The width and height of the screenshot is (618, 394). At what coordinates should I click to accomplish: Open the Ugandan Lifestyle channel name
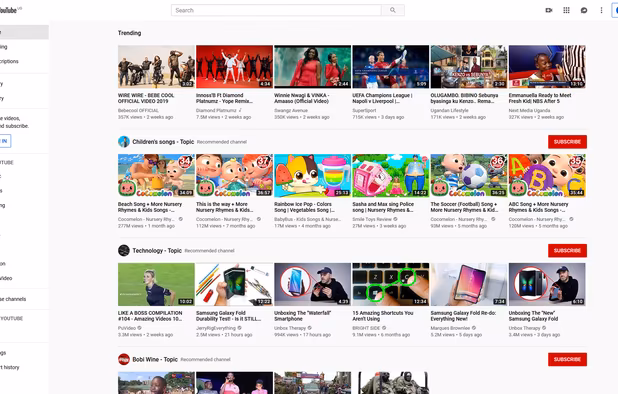click(x=449, y=110)
